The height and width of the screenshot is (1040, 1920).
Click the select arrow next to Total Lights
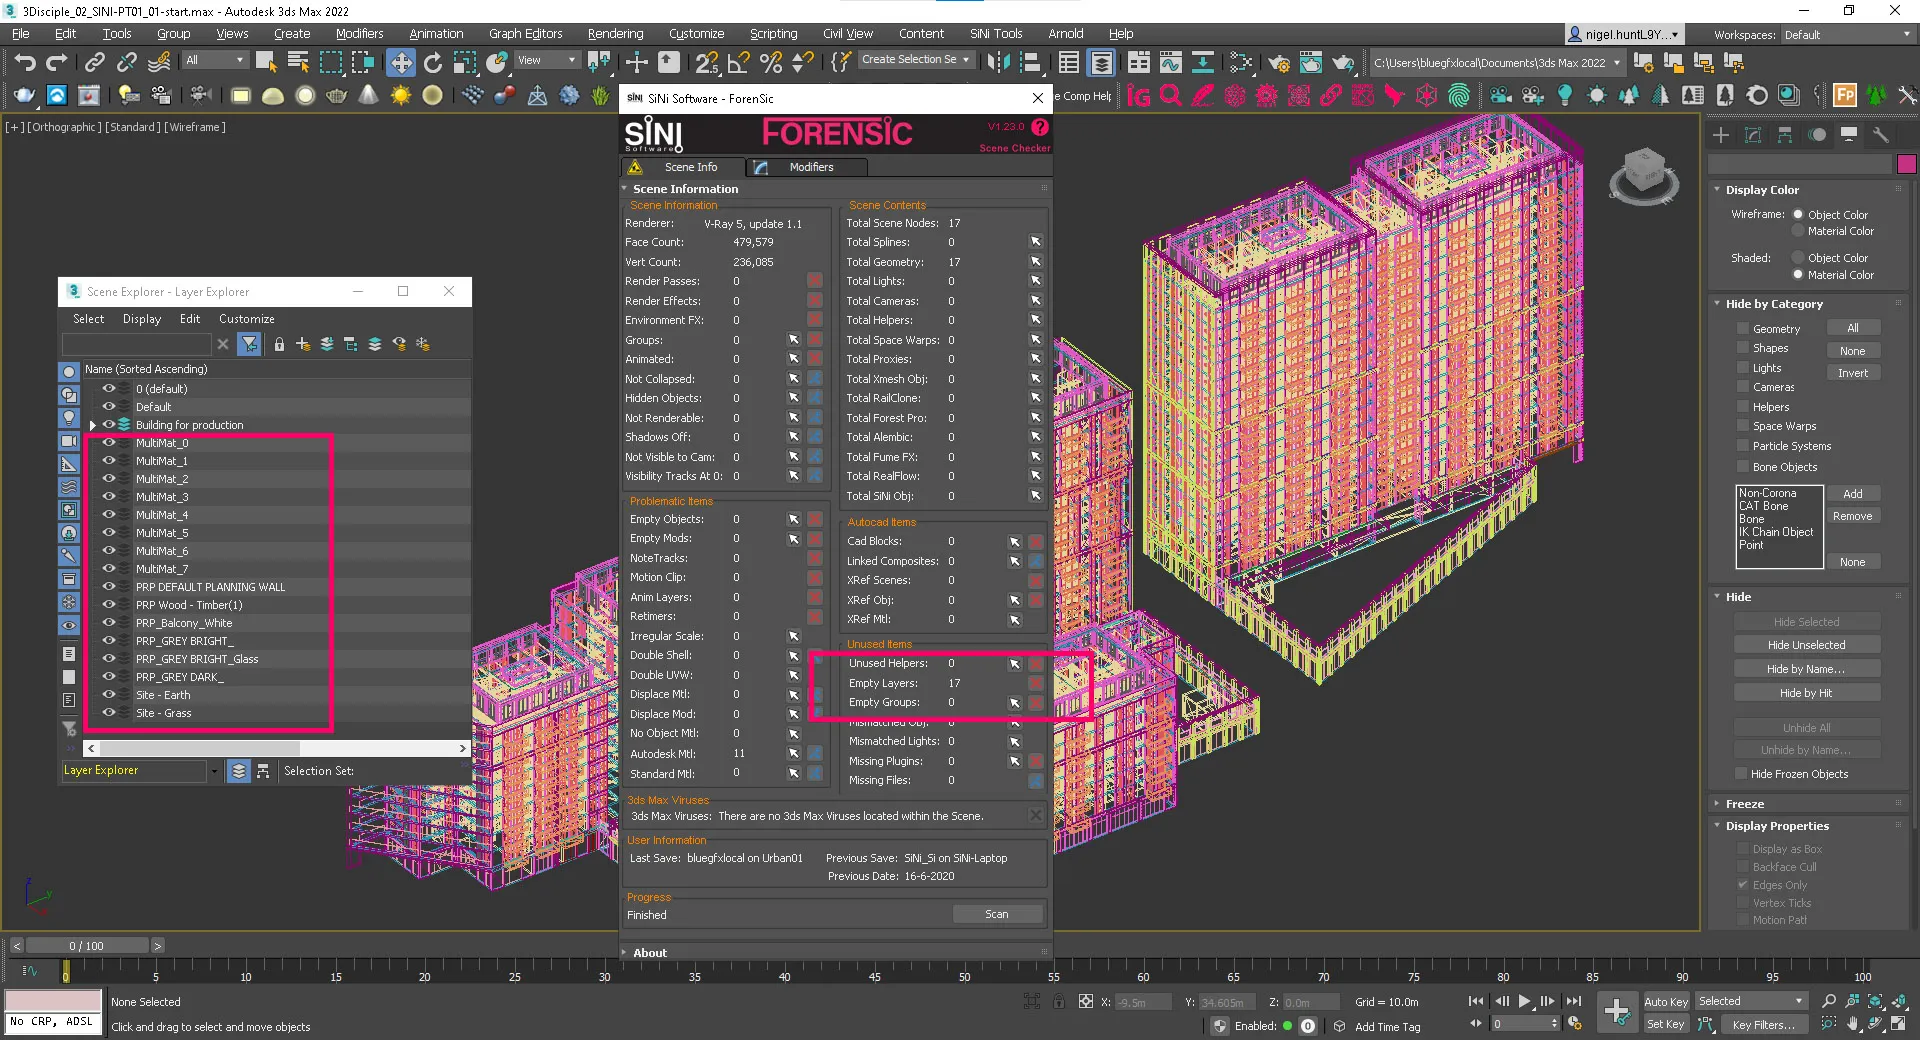click(1035, 281)
